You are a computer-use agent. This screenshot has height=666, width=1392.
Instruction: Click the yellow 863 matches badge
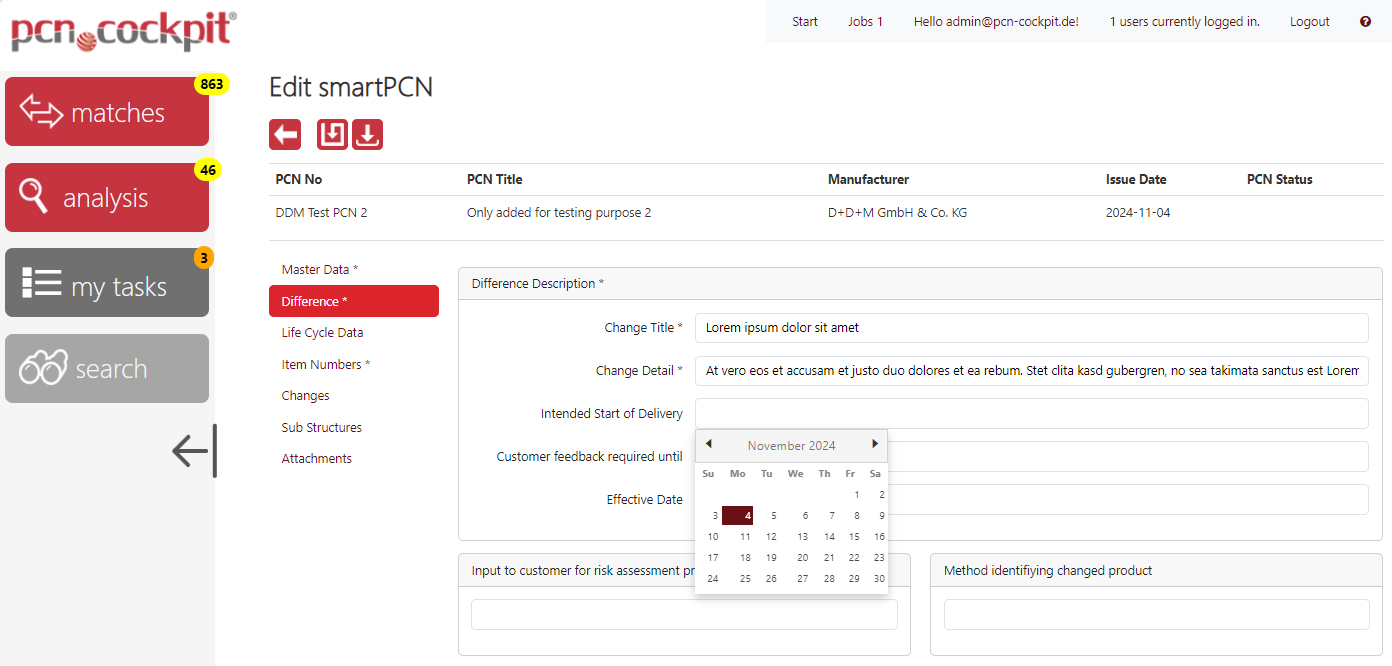pos(210,84)
